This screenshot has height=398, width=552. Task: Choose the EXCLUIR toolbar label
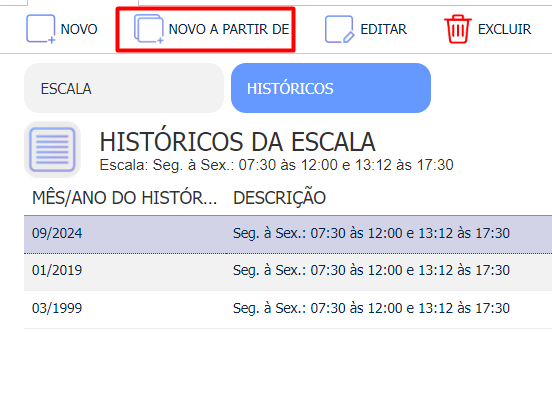click(504, 29)
